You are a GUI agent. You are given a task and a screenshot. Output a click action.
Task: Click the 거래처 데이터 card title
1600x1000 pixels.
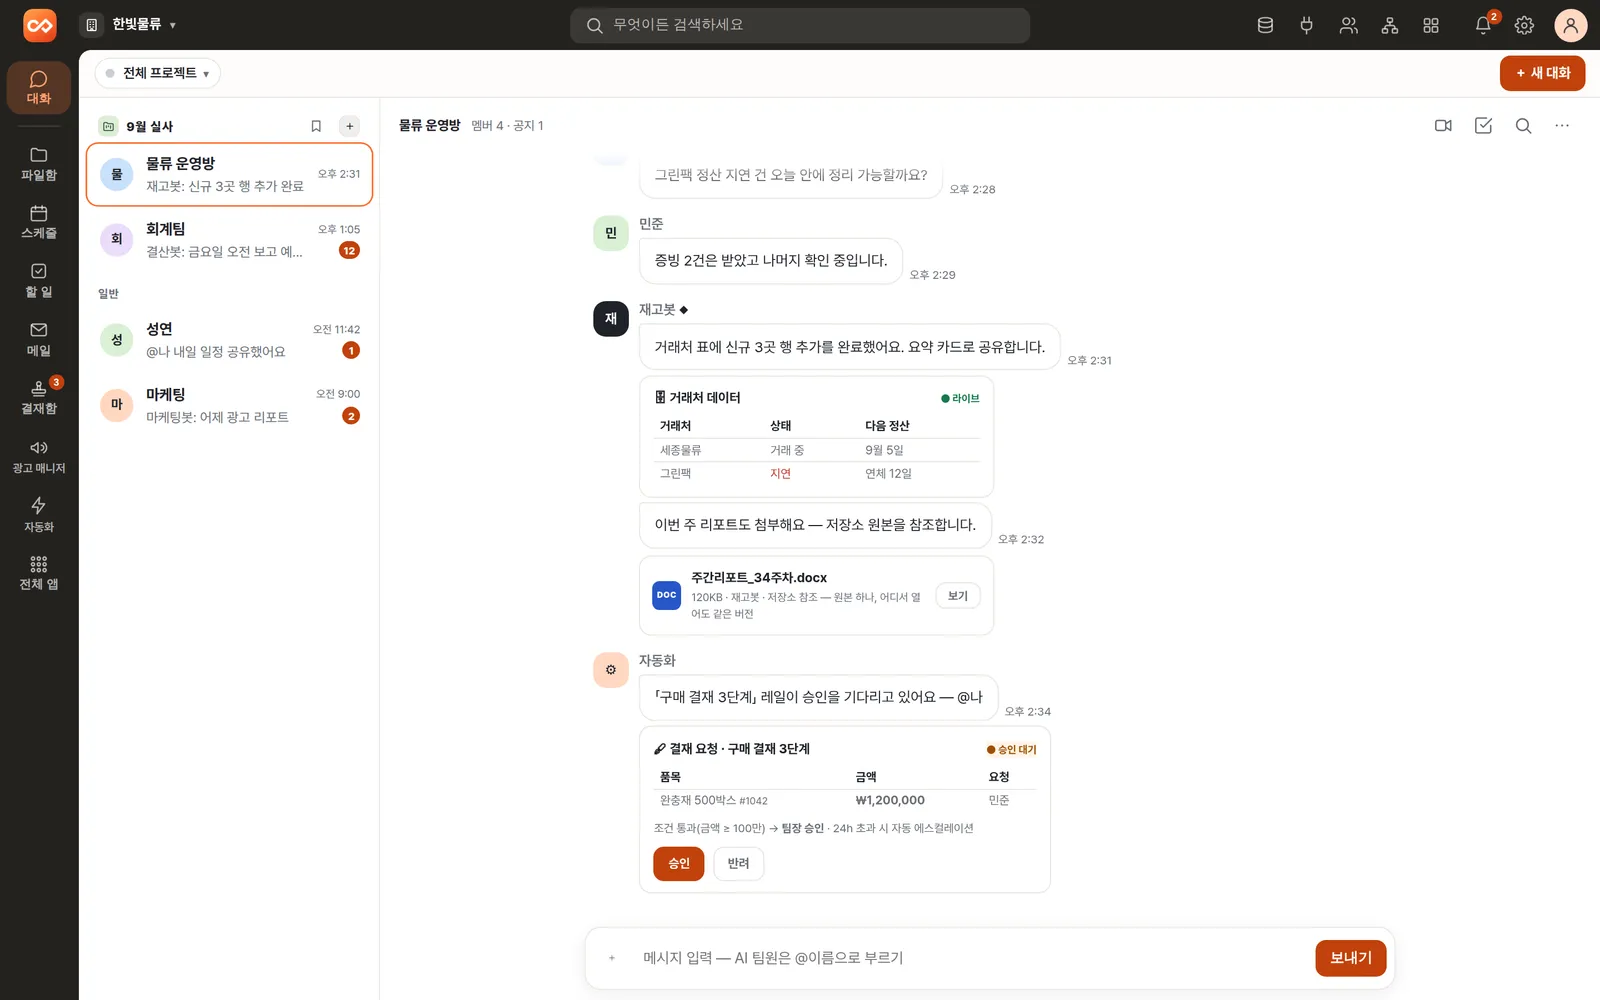[x=698, y=398]
